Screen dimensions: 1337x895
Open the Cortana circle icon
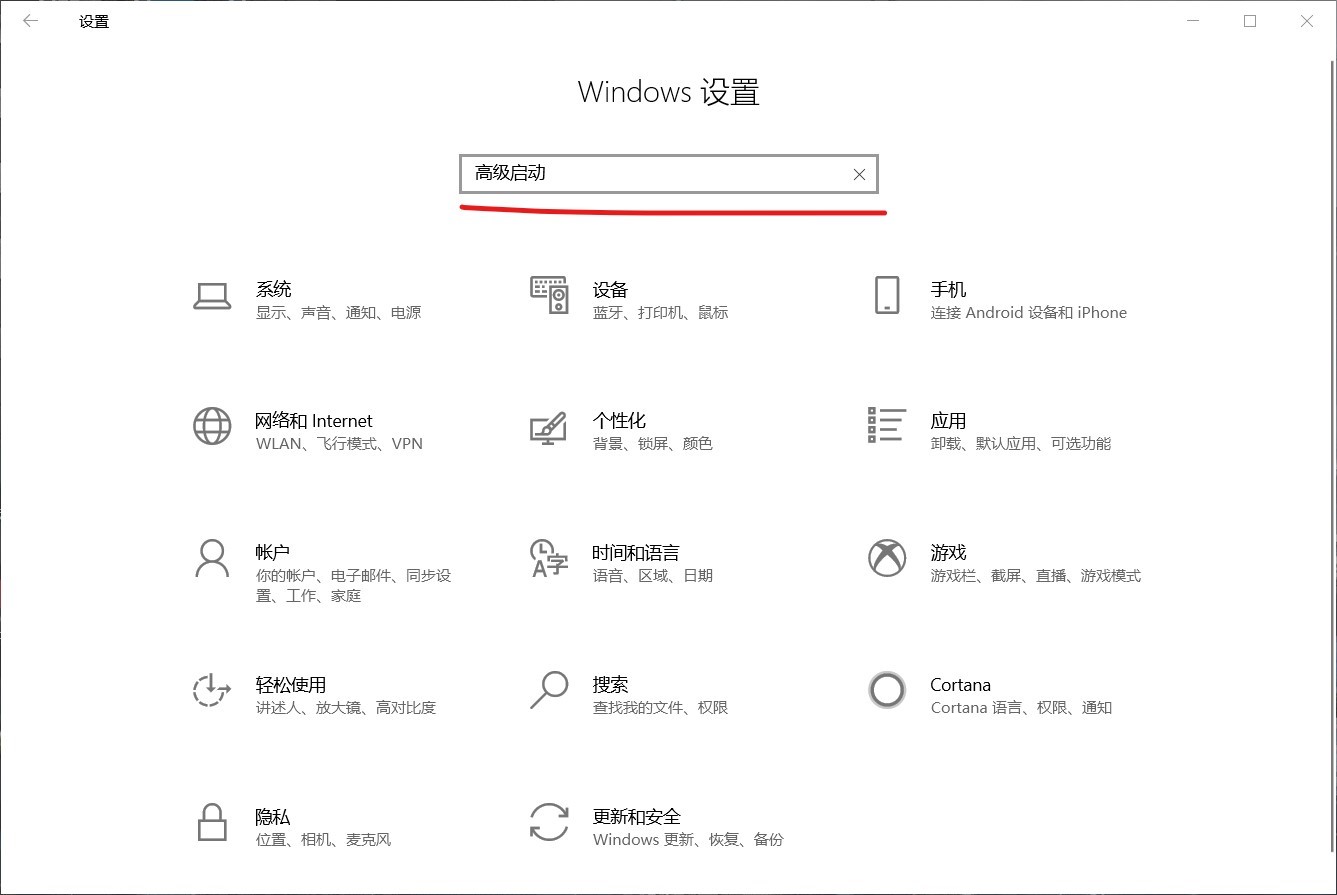(x=887, y=691)
